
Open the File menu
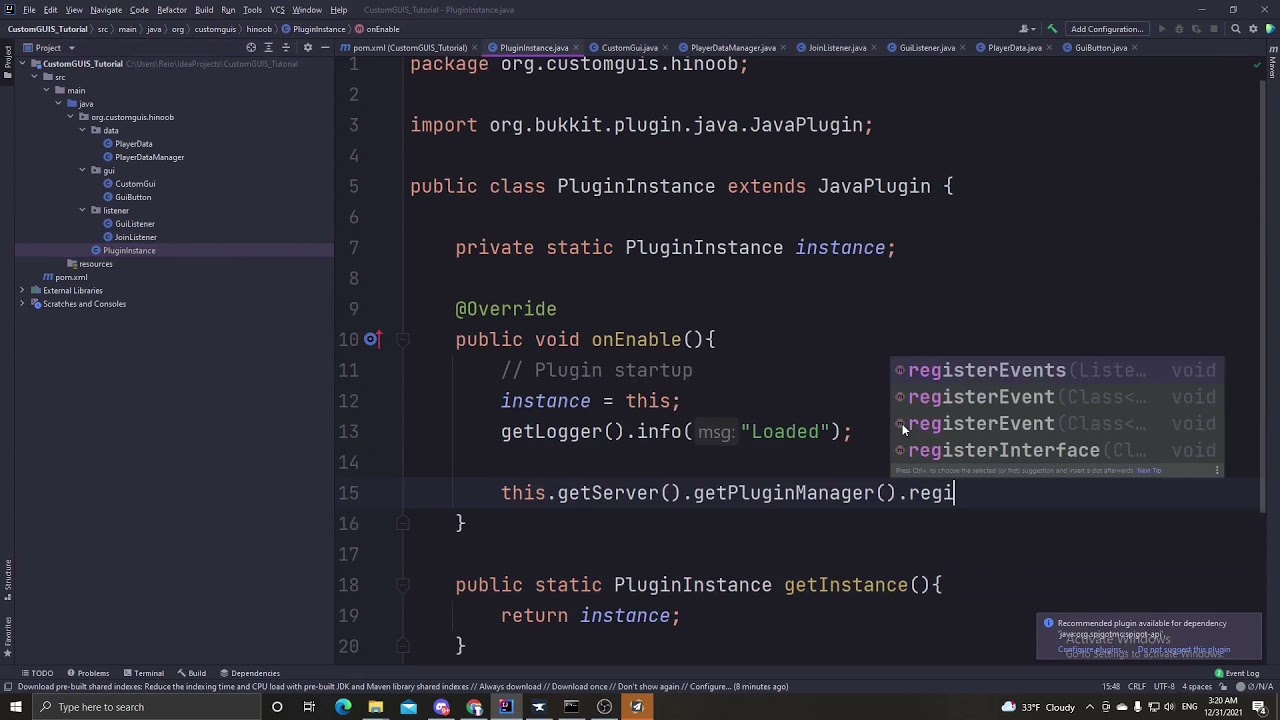coord(29,10)
